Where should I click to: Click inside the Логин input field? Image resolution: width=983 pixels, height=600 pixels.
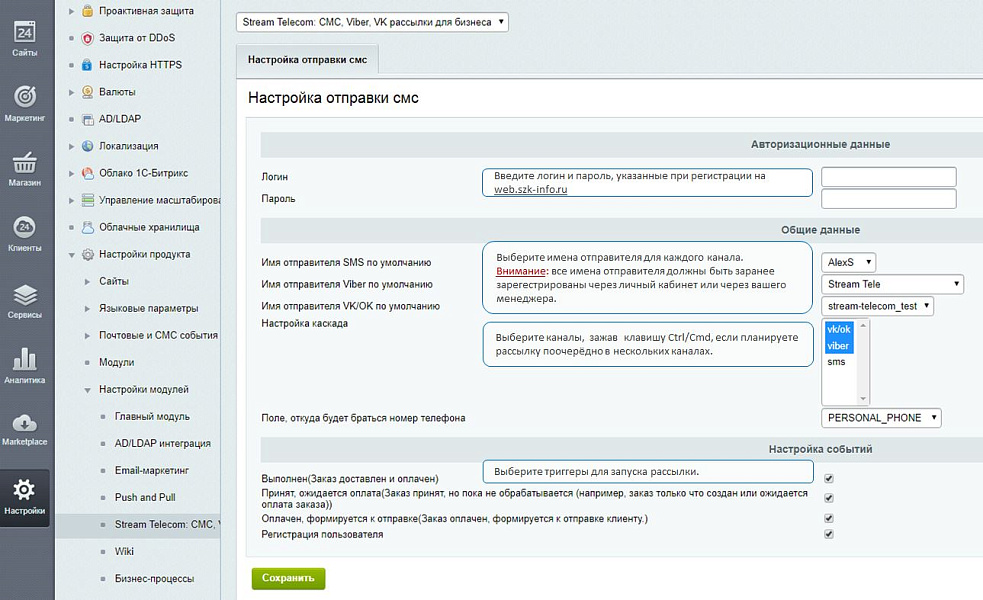(x=888, y=176)
